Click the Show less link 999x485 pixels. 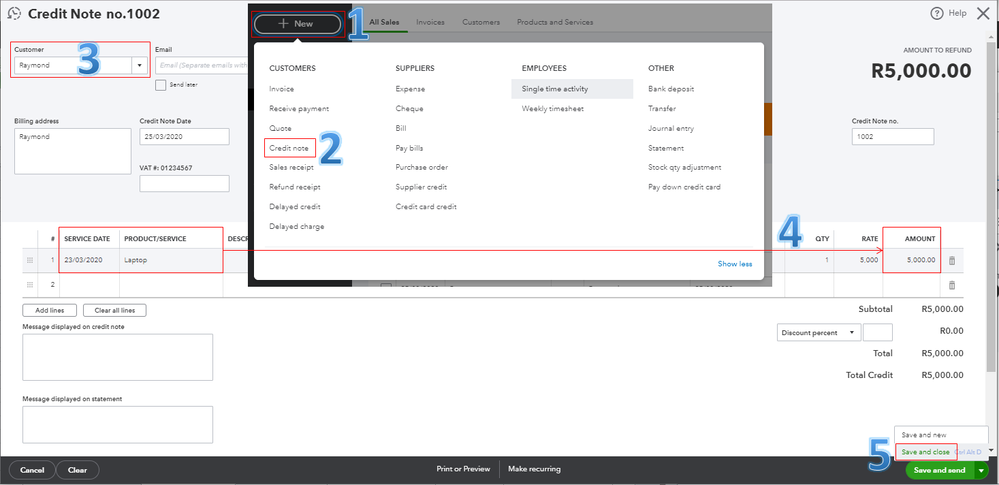click(x=735, y=264)
